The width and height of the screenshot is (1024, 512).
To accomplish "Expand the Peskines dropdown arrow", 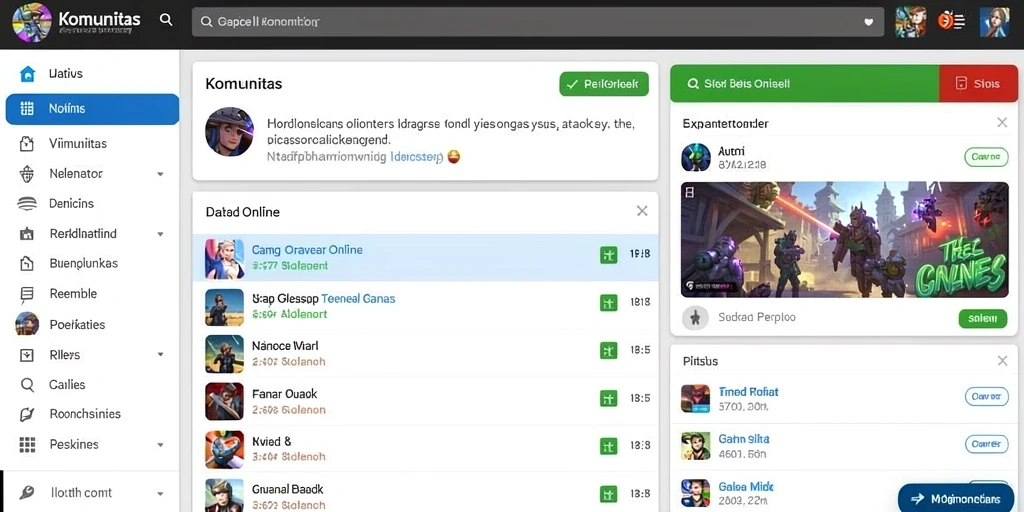I will [160, 445].
